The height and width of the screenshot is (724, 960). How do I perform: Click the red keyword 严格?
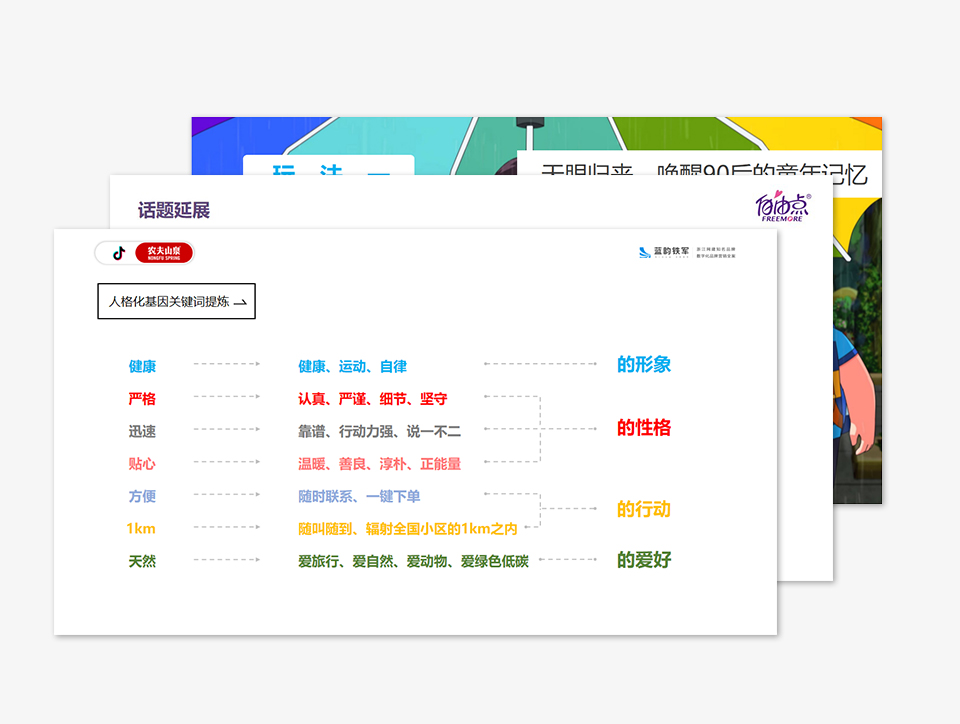142,399
